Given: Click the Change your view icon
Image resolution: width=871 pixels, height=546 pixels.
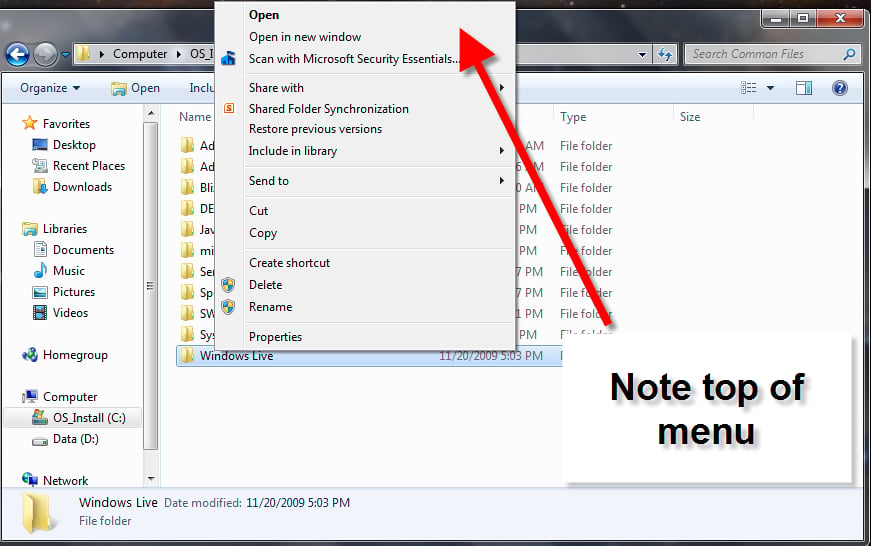Looking at the screenshot, I should tap(748, 88).
